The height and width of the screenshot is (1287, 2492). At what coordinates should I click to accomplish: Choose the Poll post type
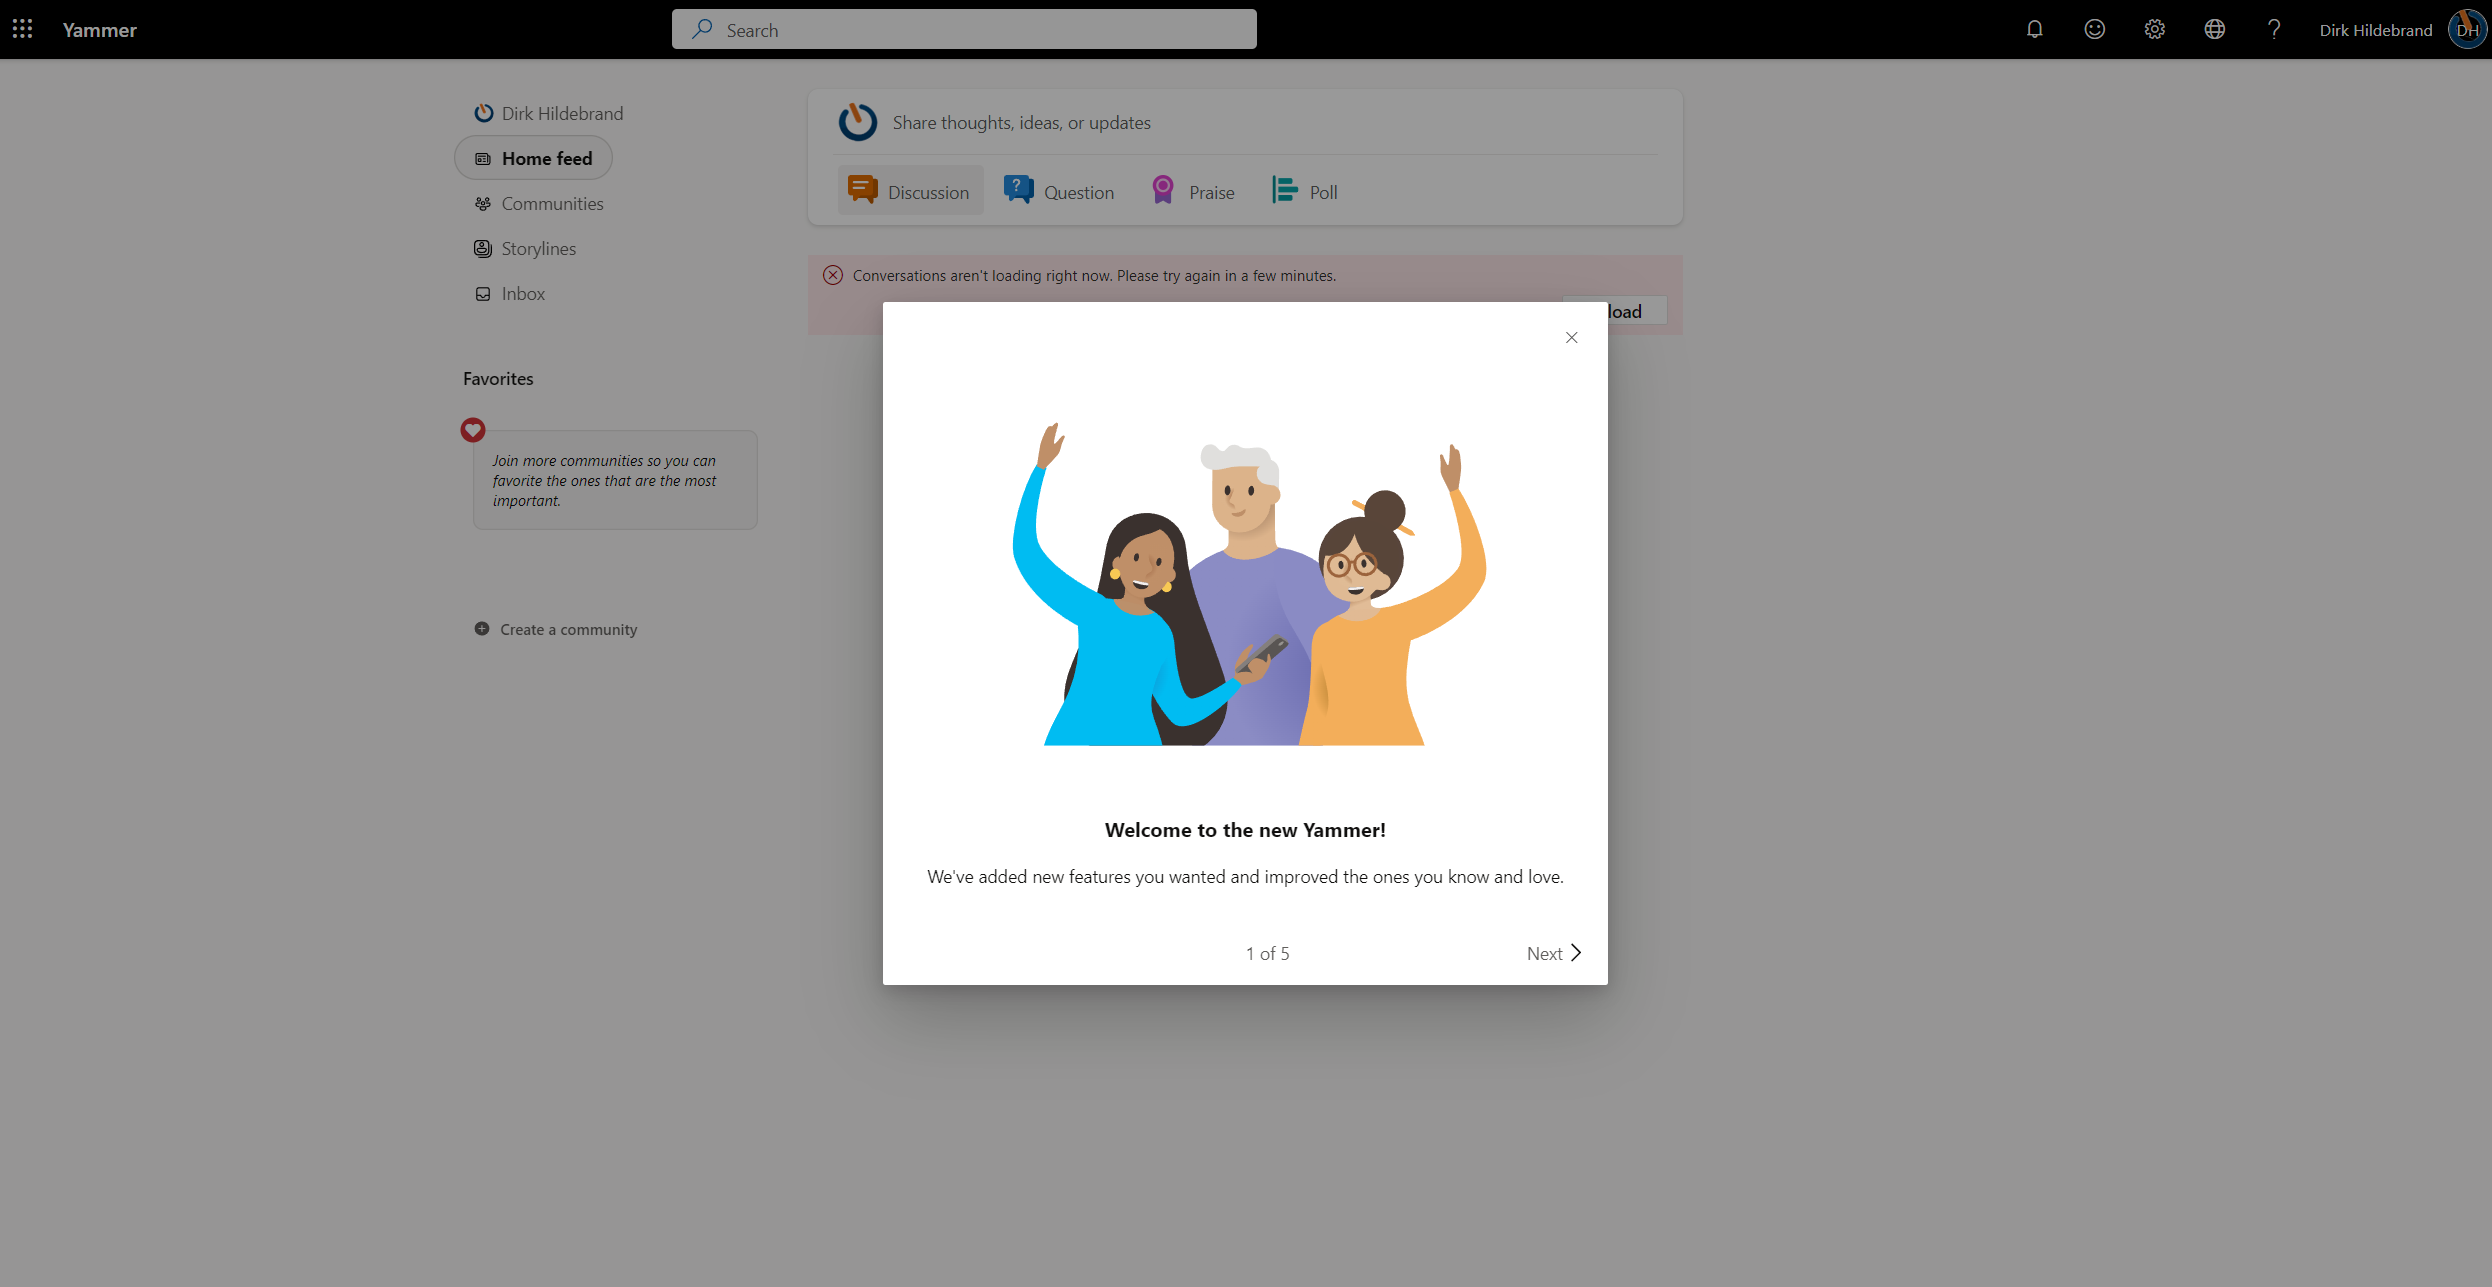[1305, 191]
